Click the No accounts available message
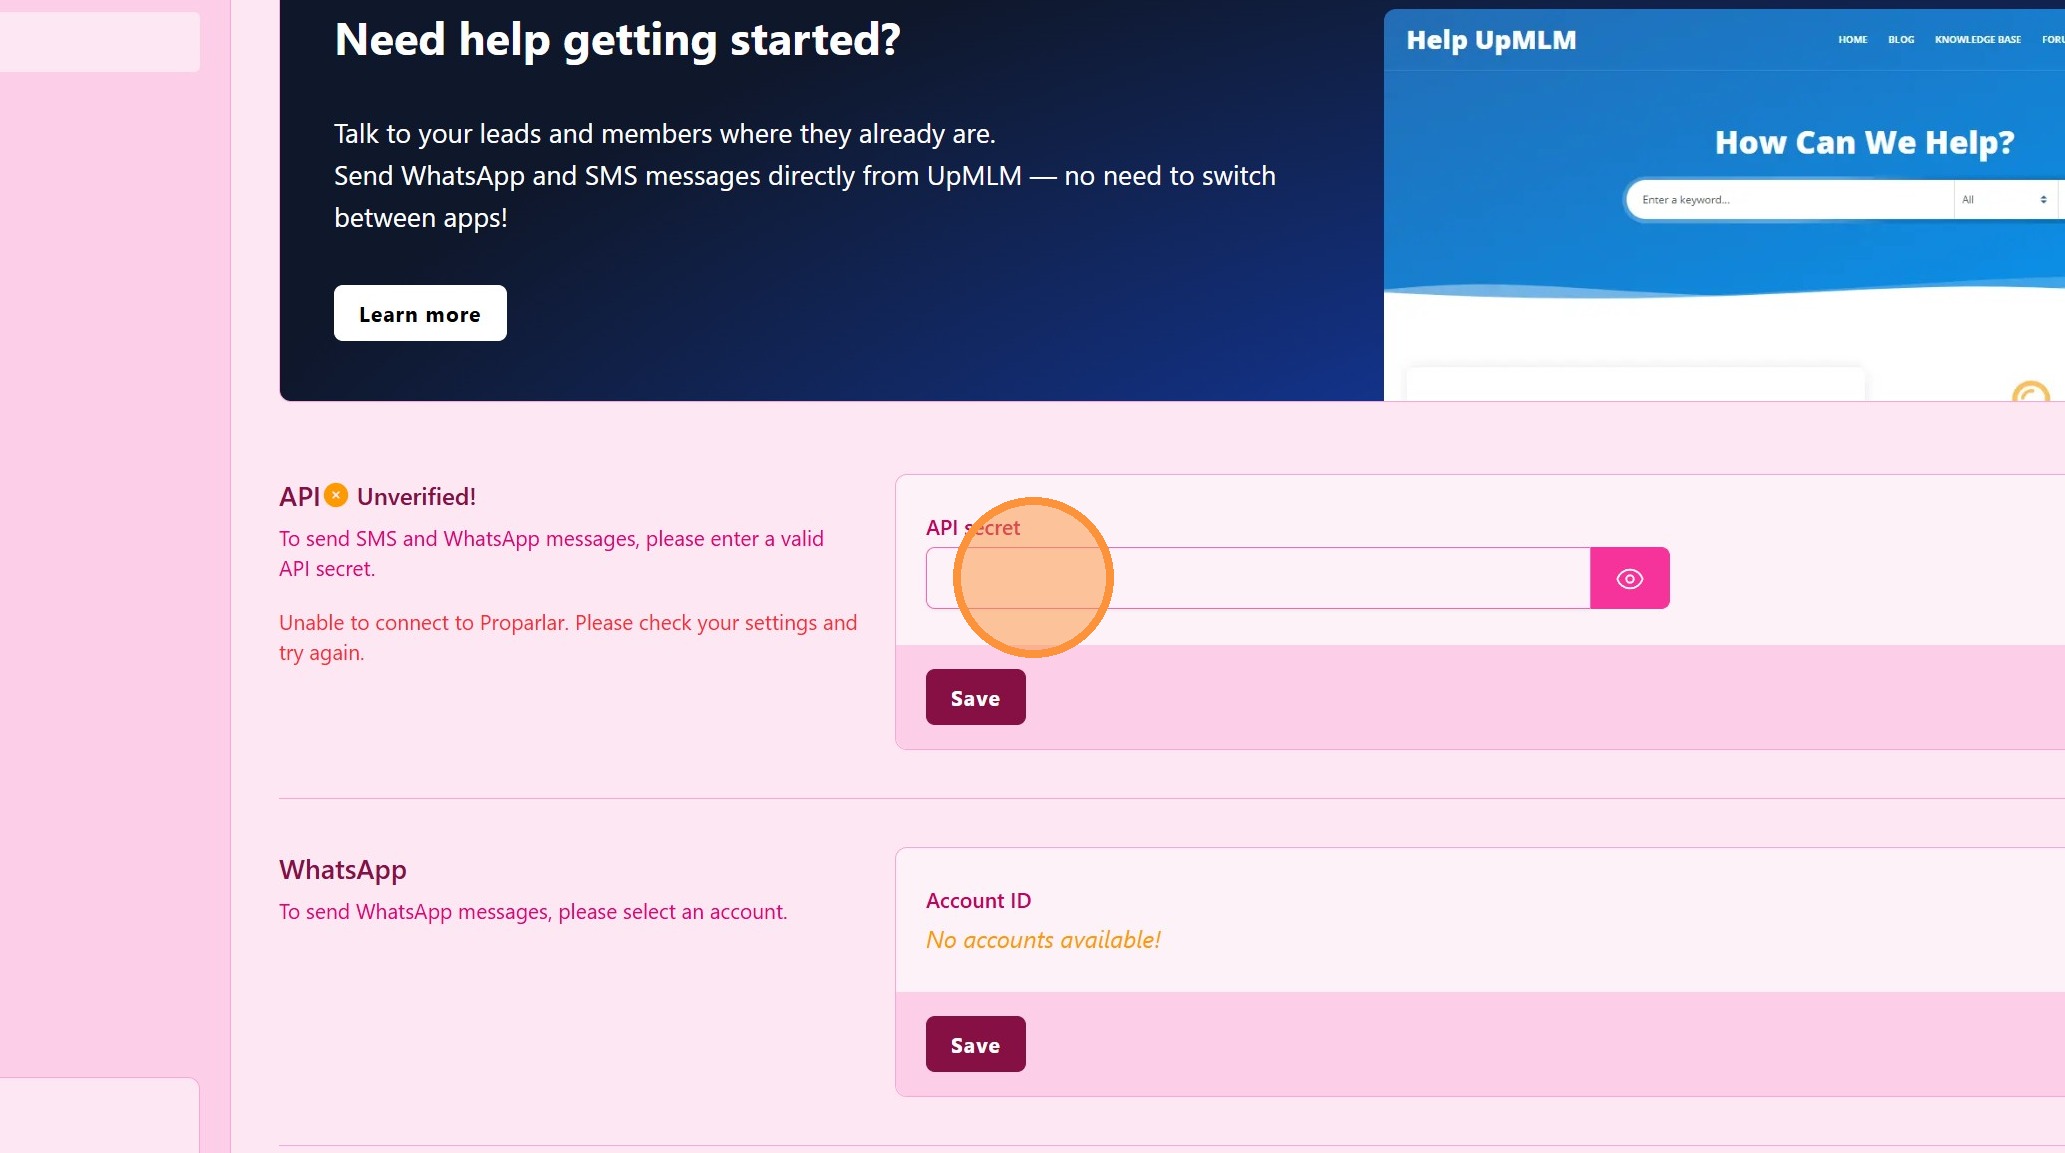Viewport: 2065px width, 1153px height. [1042, 940]
